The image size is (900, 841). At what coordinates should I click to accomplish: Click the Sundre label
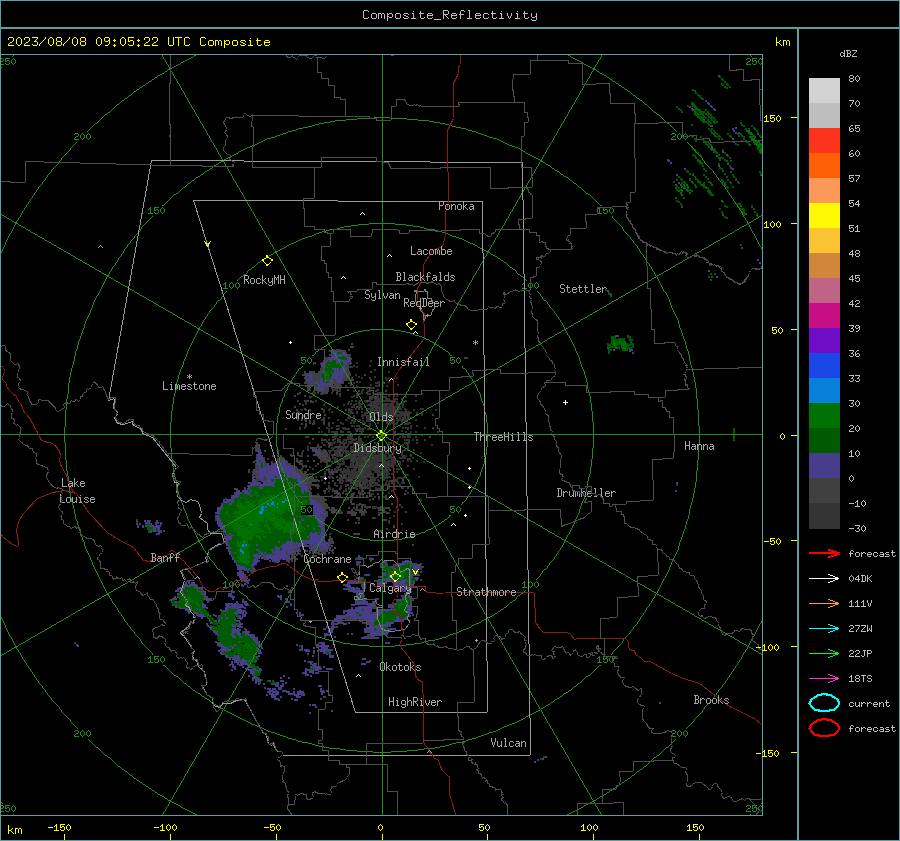[304, 414]
